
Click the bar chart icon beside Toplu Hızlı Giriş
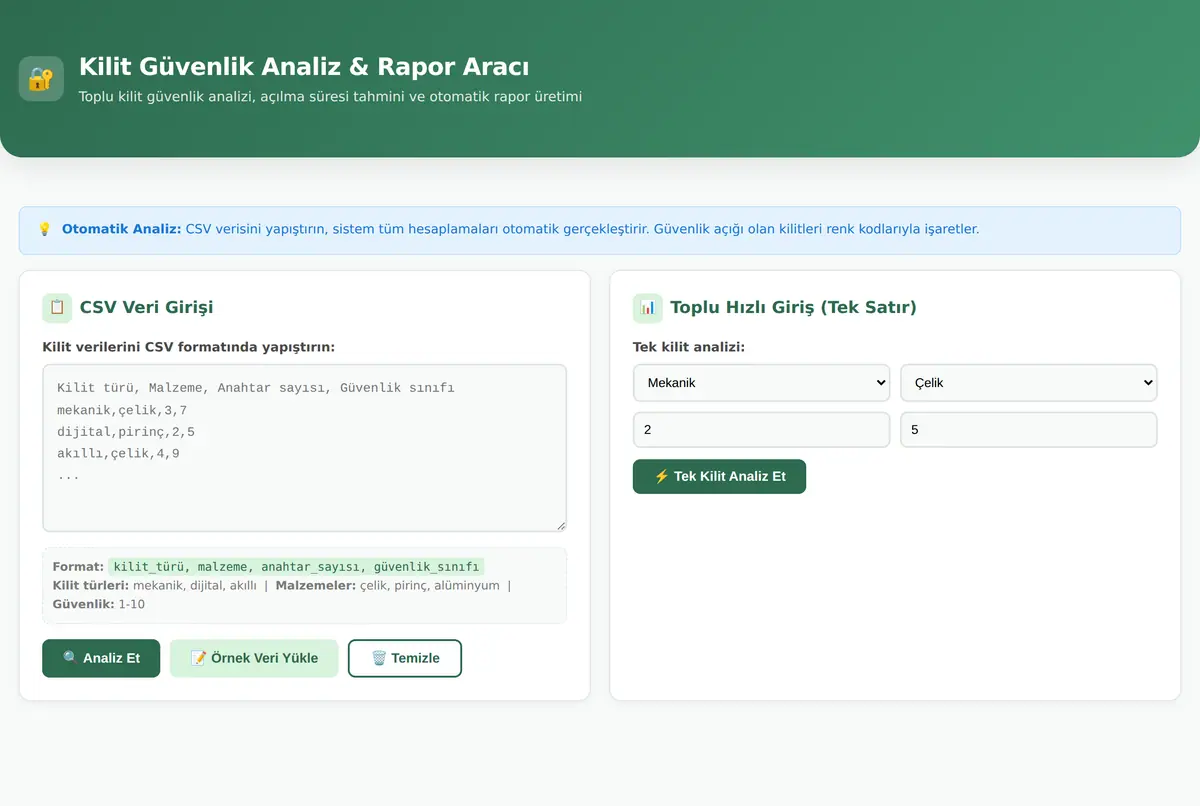tap(648, 308)
